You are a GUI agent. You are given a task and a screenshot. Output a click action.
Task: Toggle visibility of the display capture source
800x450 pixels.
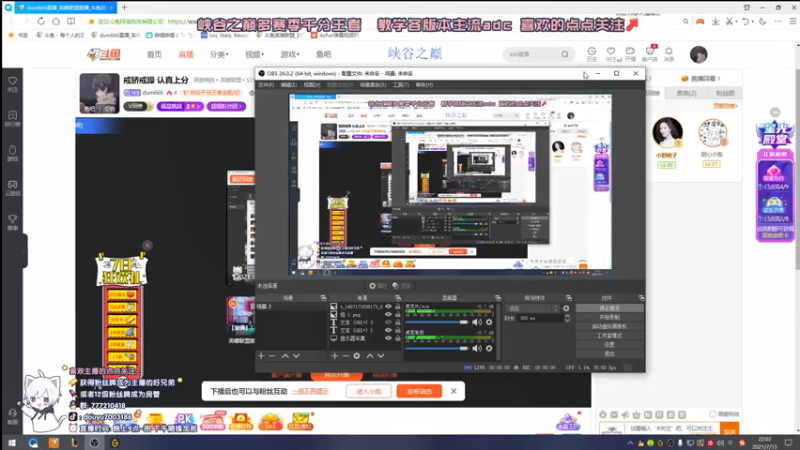388,338
